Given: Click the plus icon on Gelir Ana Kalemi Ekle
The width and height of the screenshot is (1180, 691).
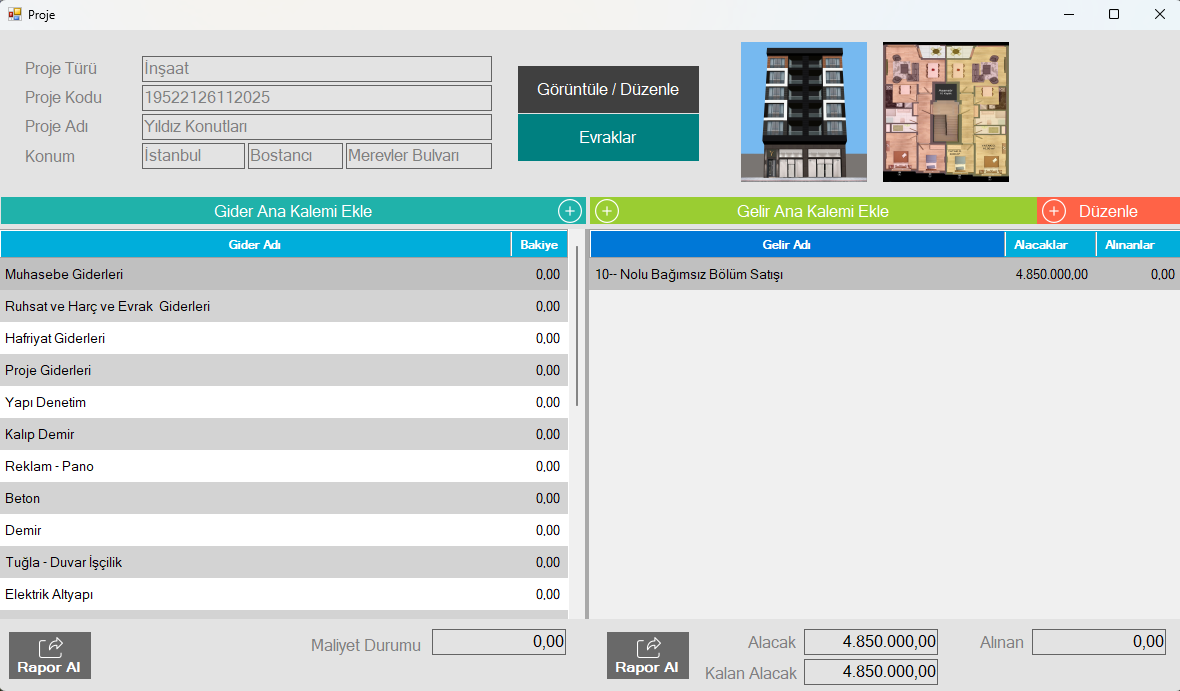Looking at the screenshot, I should [x=607, y=211].
